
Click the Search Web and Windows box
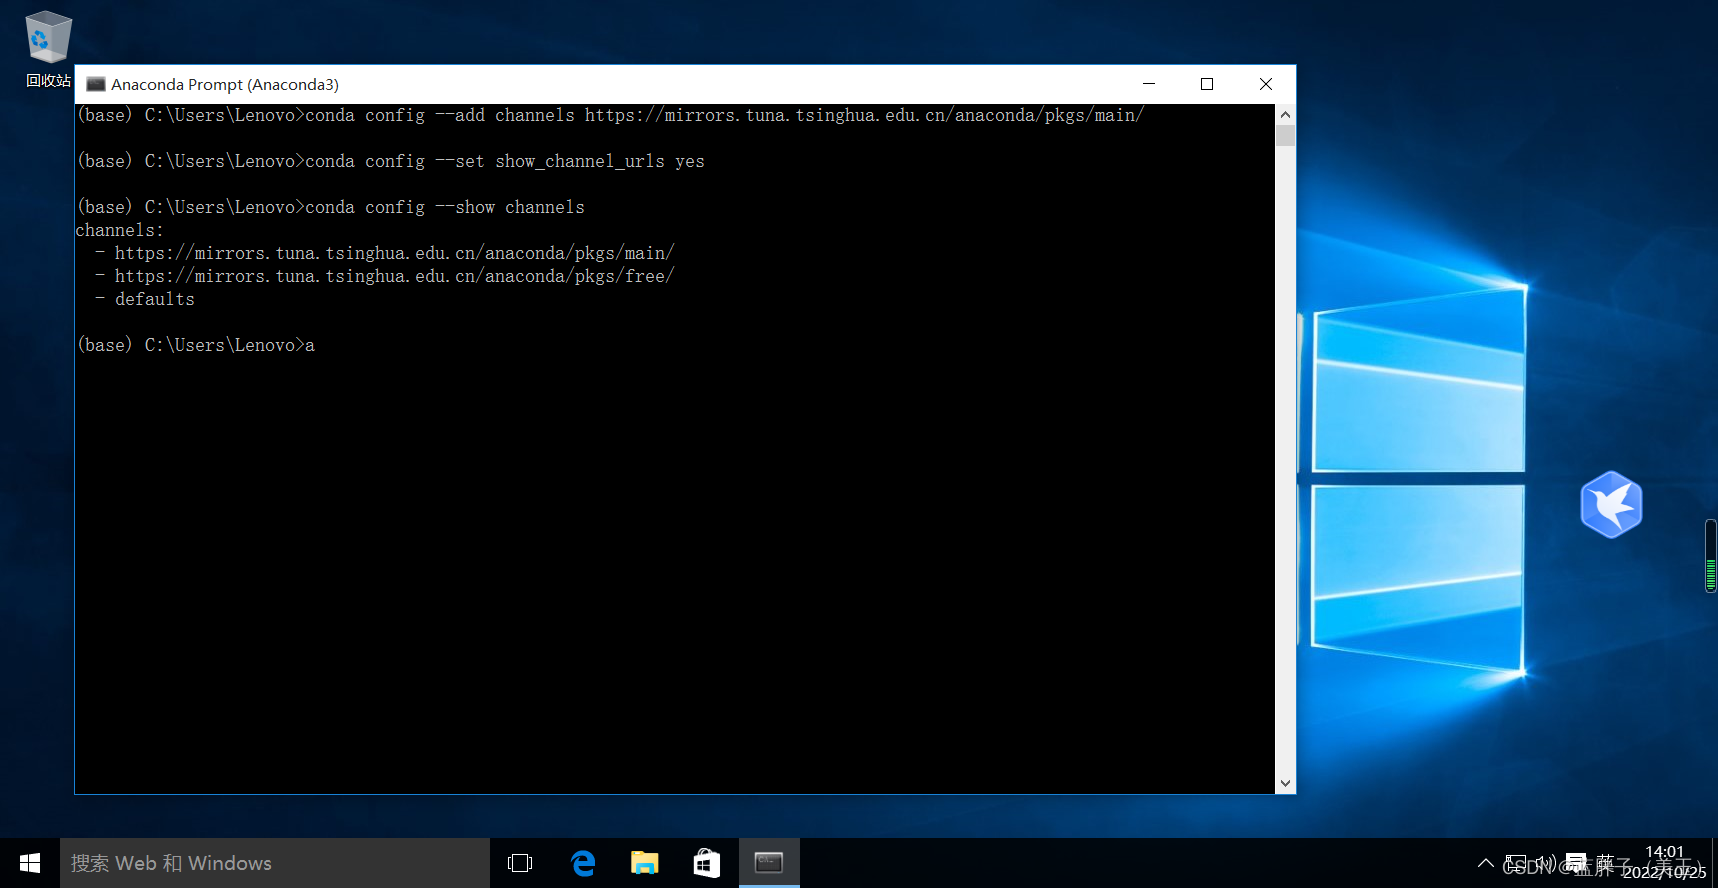(x=275, y=863)
